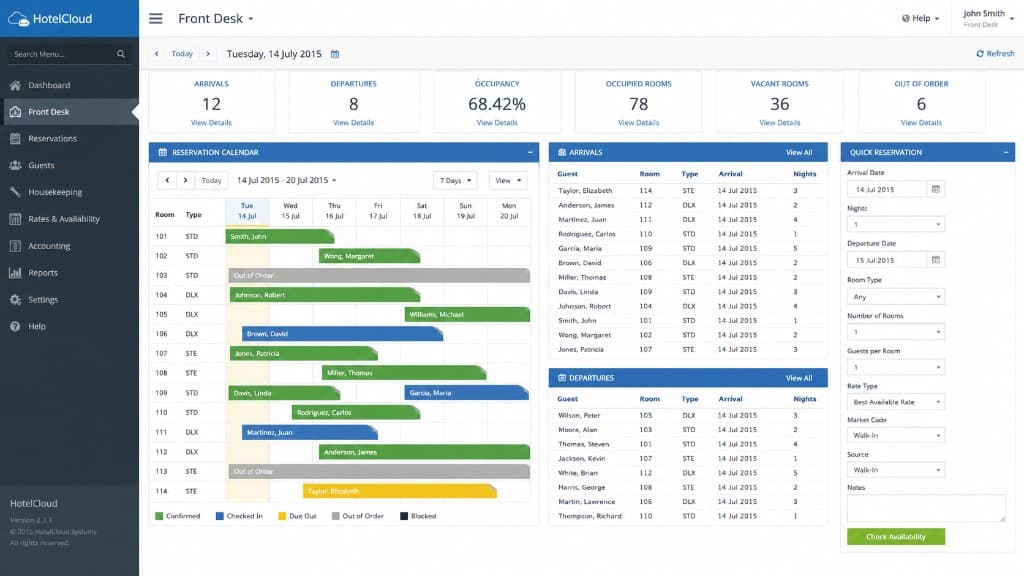
Task: Click the Due Out yellow legend swatch
Action: point(282,516)
